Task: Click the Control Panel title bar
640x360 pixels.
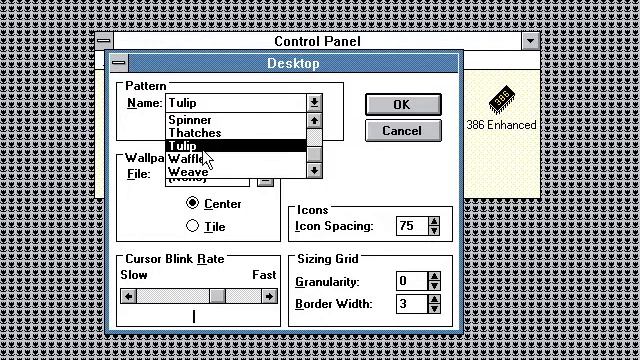Action: pyautogui.click(x=317, y=41)
